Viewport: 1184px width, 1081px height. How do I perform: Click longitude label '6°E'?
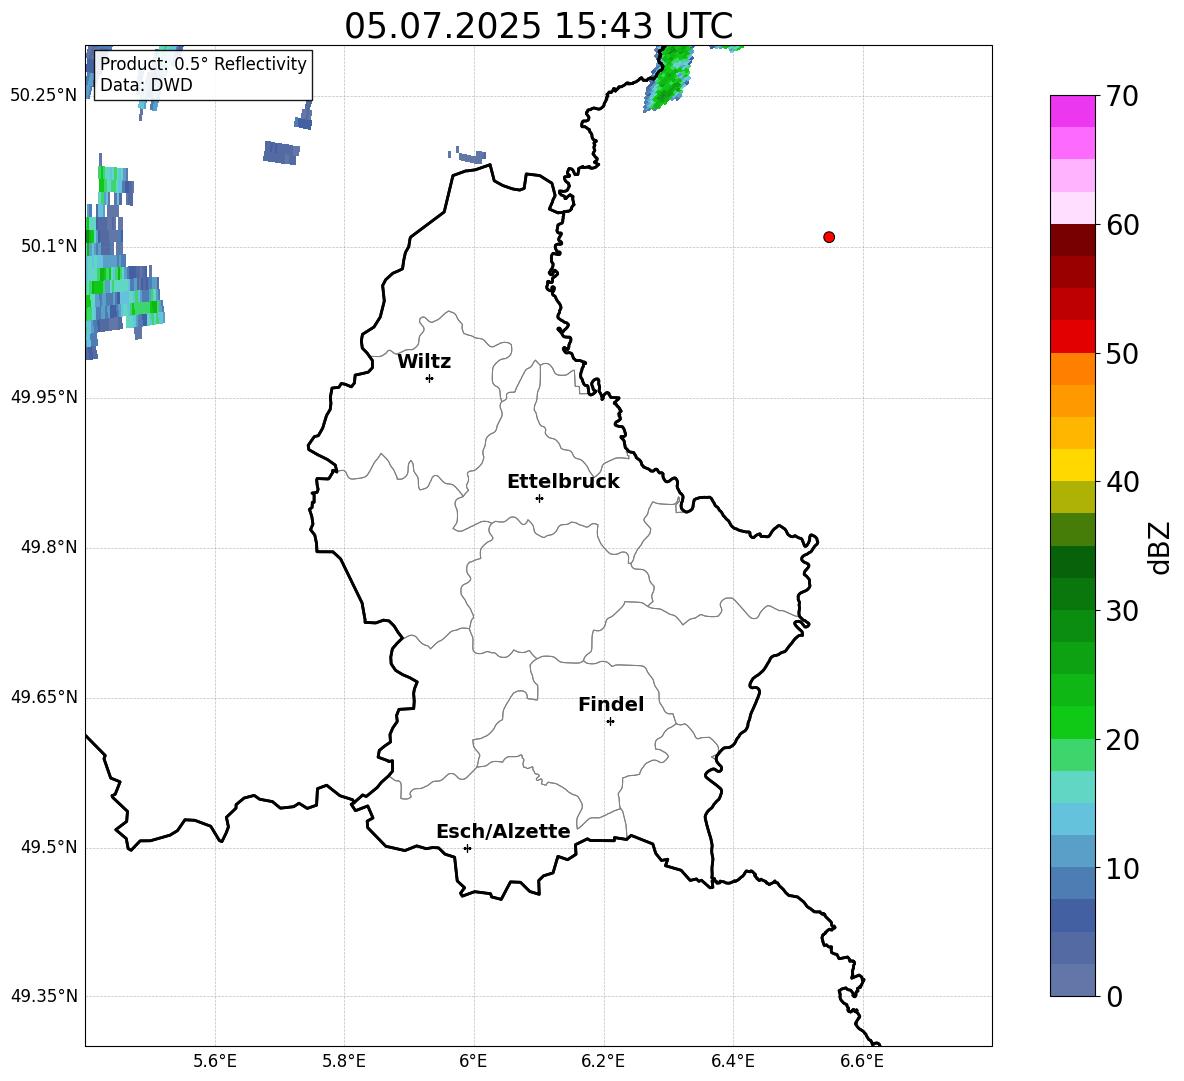tap(473, 1061)
